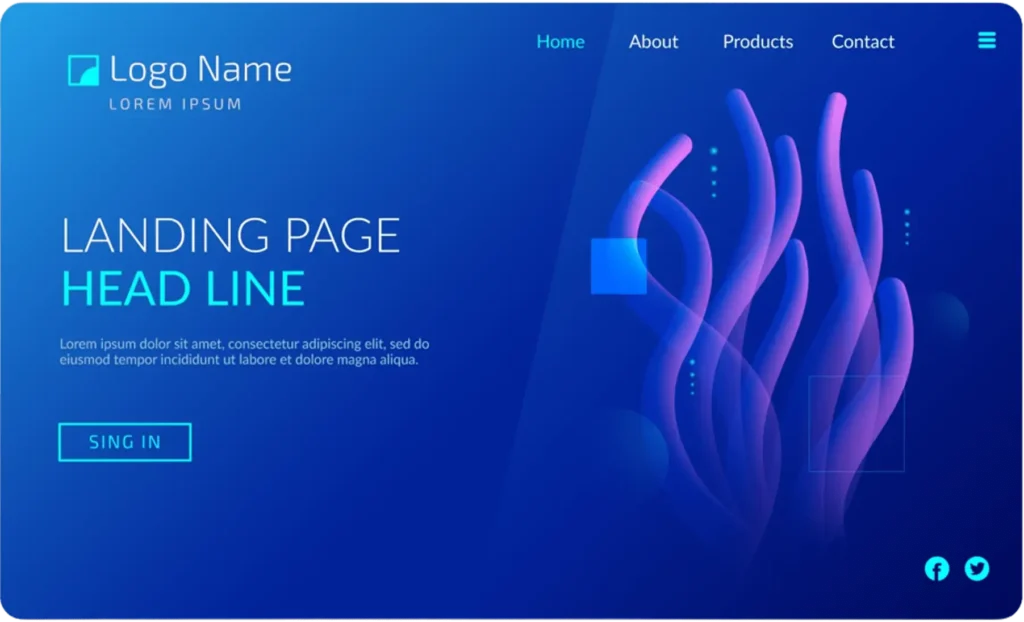Click the dotted column right of tentacles

[907, 227]
